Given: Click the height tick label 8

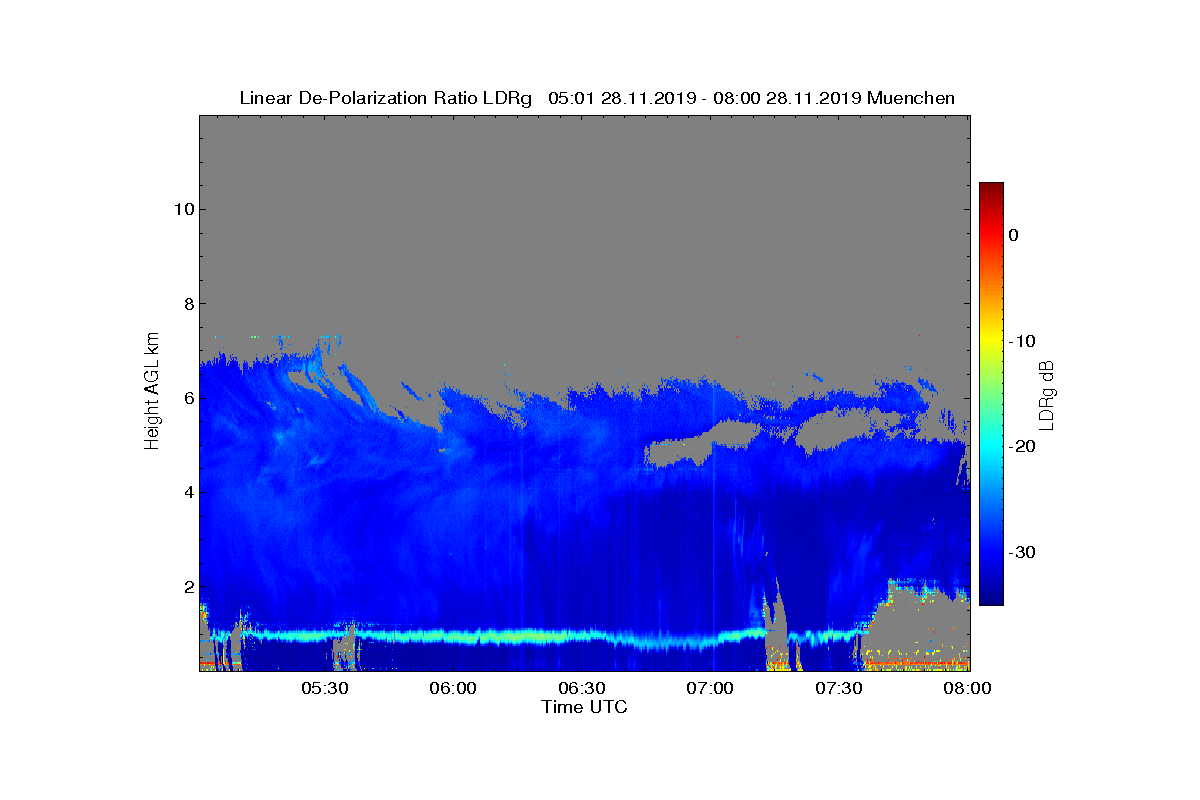Looking at the screenshot, I should [188, 304].
